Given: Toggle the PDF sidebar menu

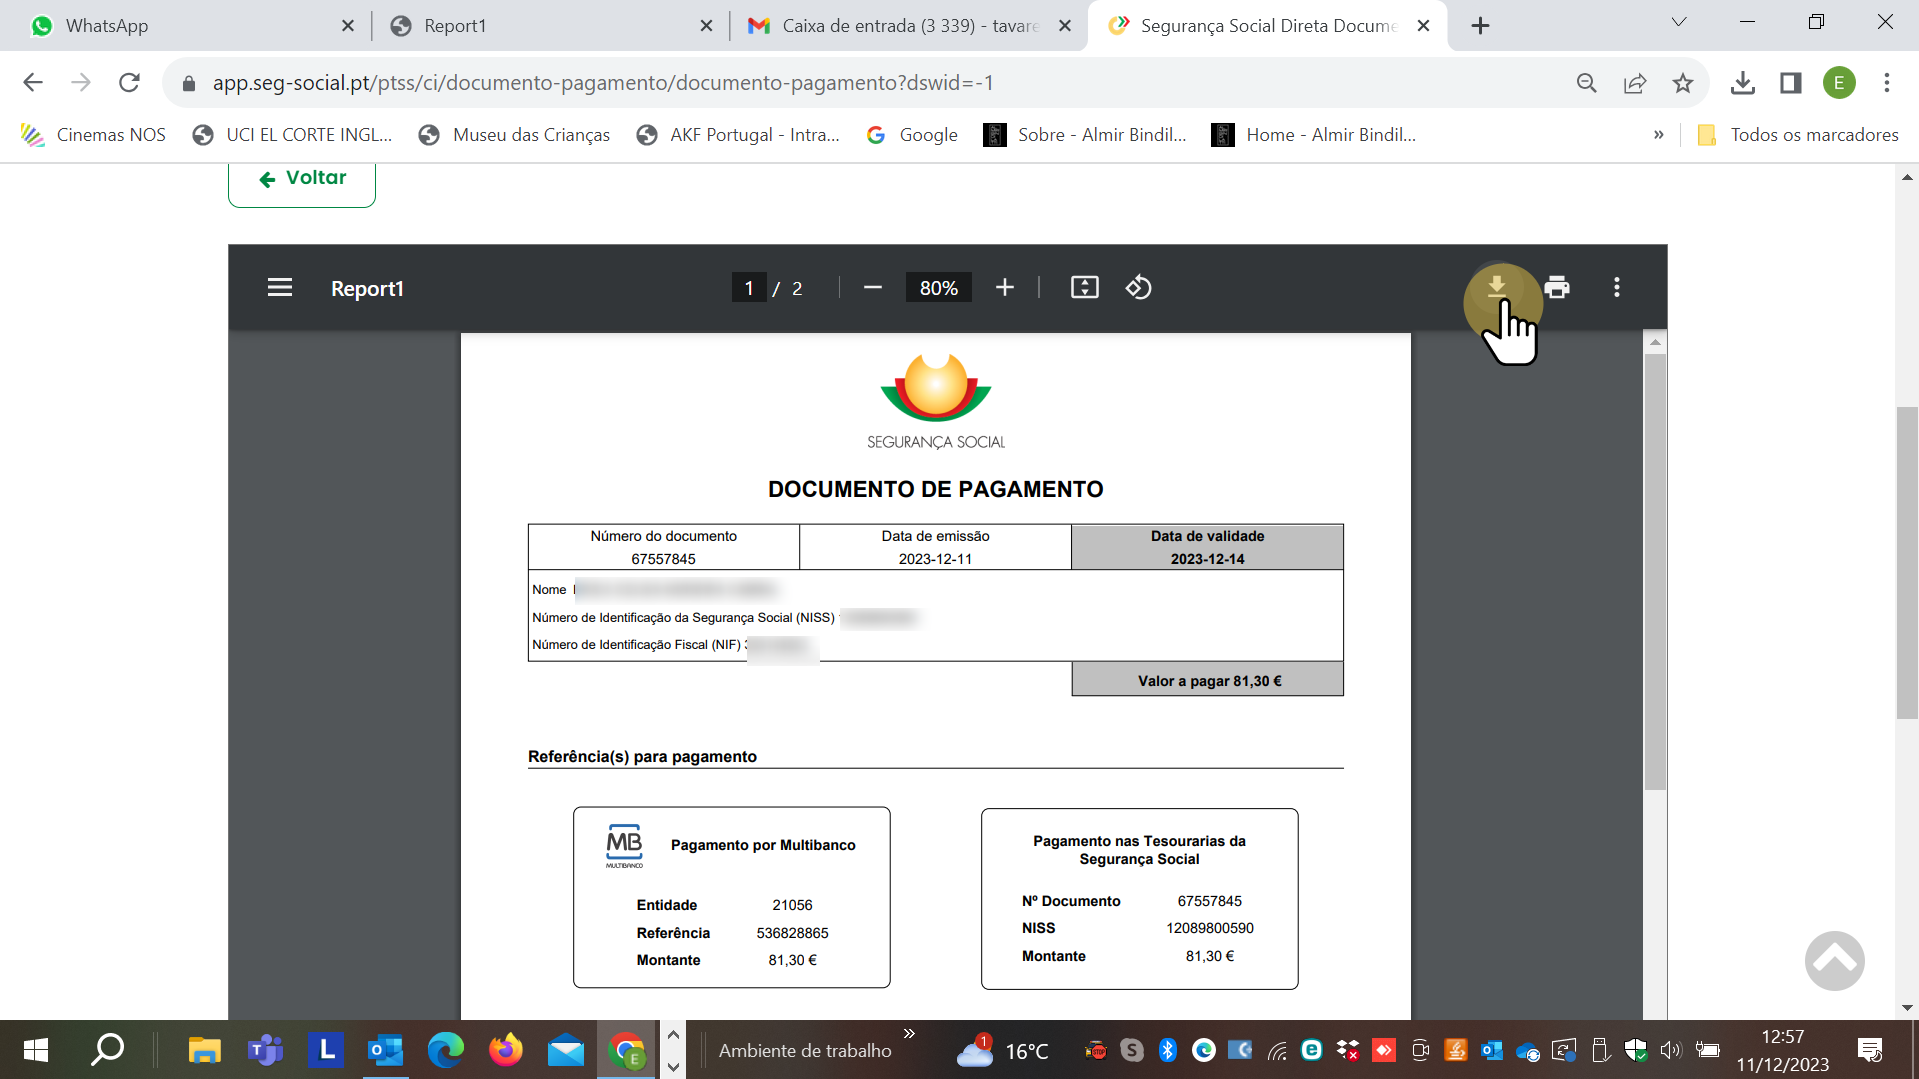Looking at the screenshot, I should point(280,288).
